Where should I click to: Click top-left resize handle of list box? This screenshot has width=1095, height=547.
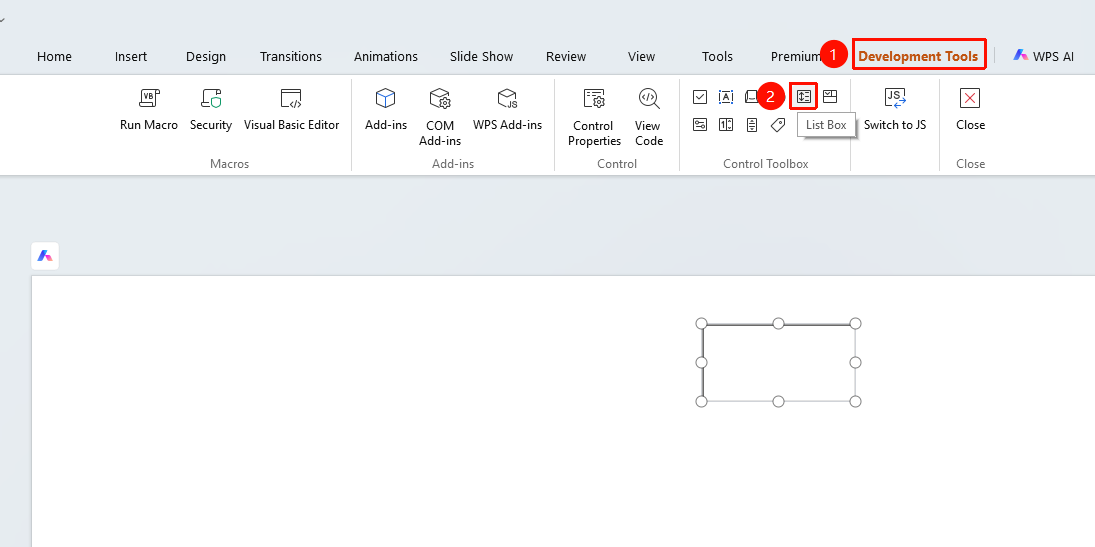click(702, 323)
